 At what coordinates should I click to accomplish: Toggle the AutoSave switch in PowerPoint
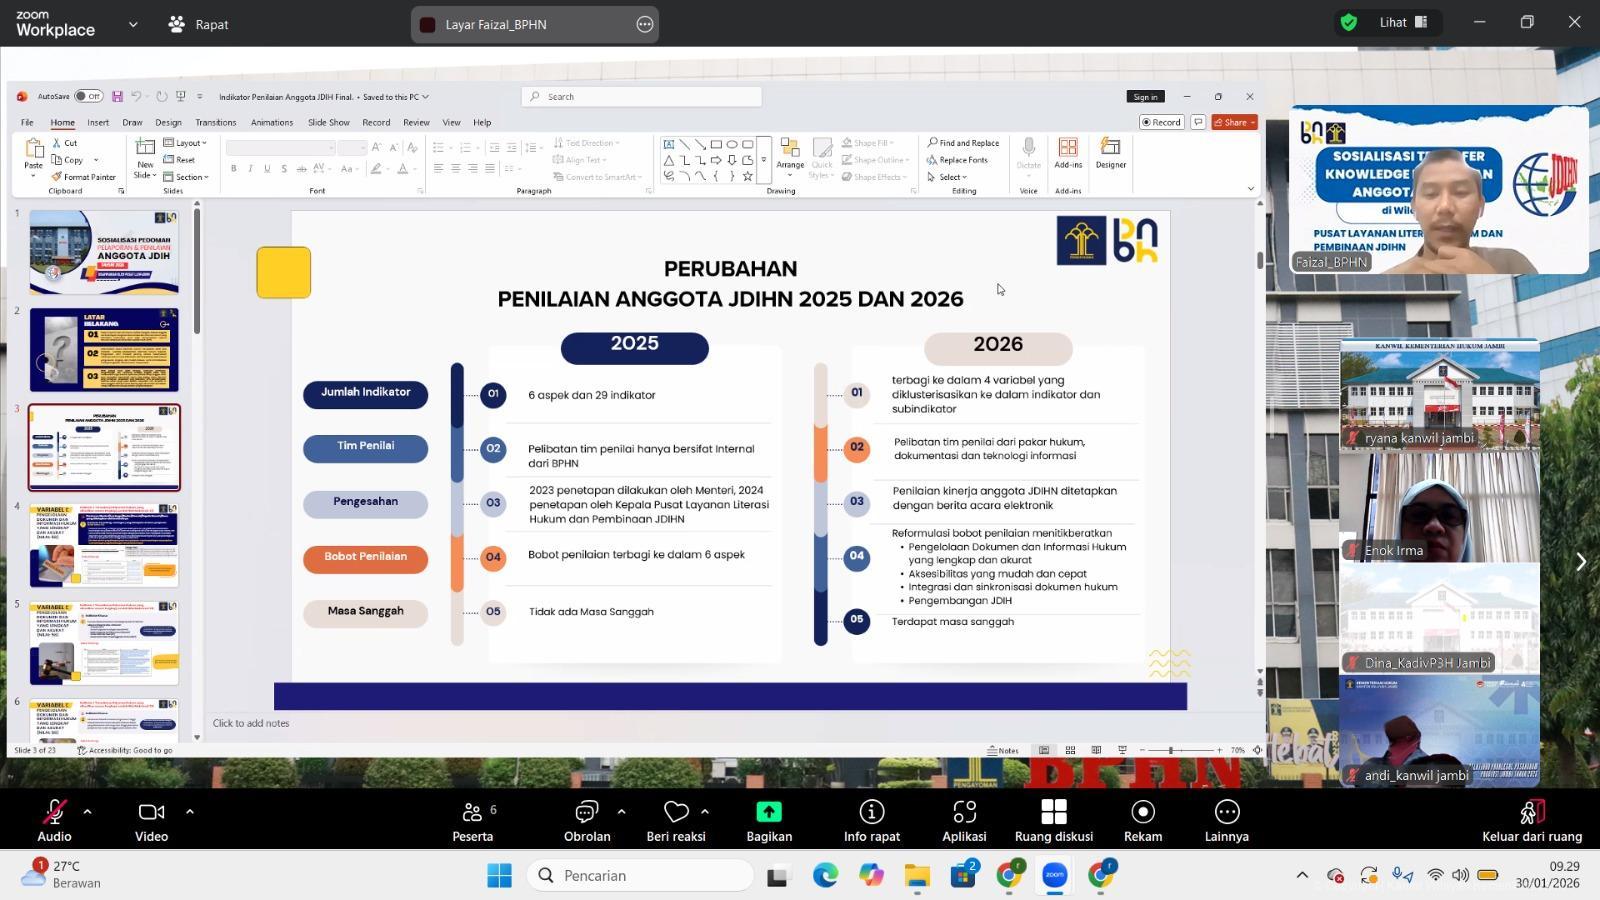tap(88, 97)
